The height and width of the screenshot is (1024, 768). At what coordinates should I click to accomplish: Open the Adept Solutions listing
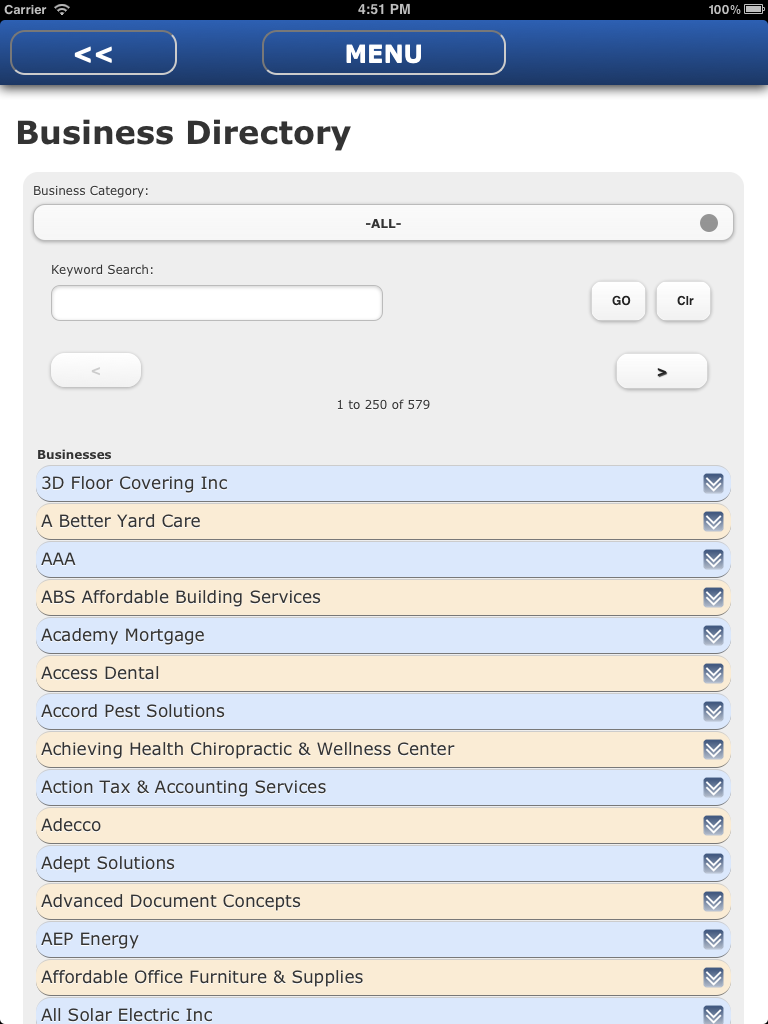point(383,864)
